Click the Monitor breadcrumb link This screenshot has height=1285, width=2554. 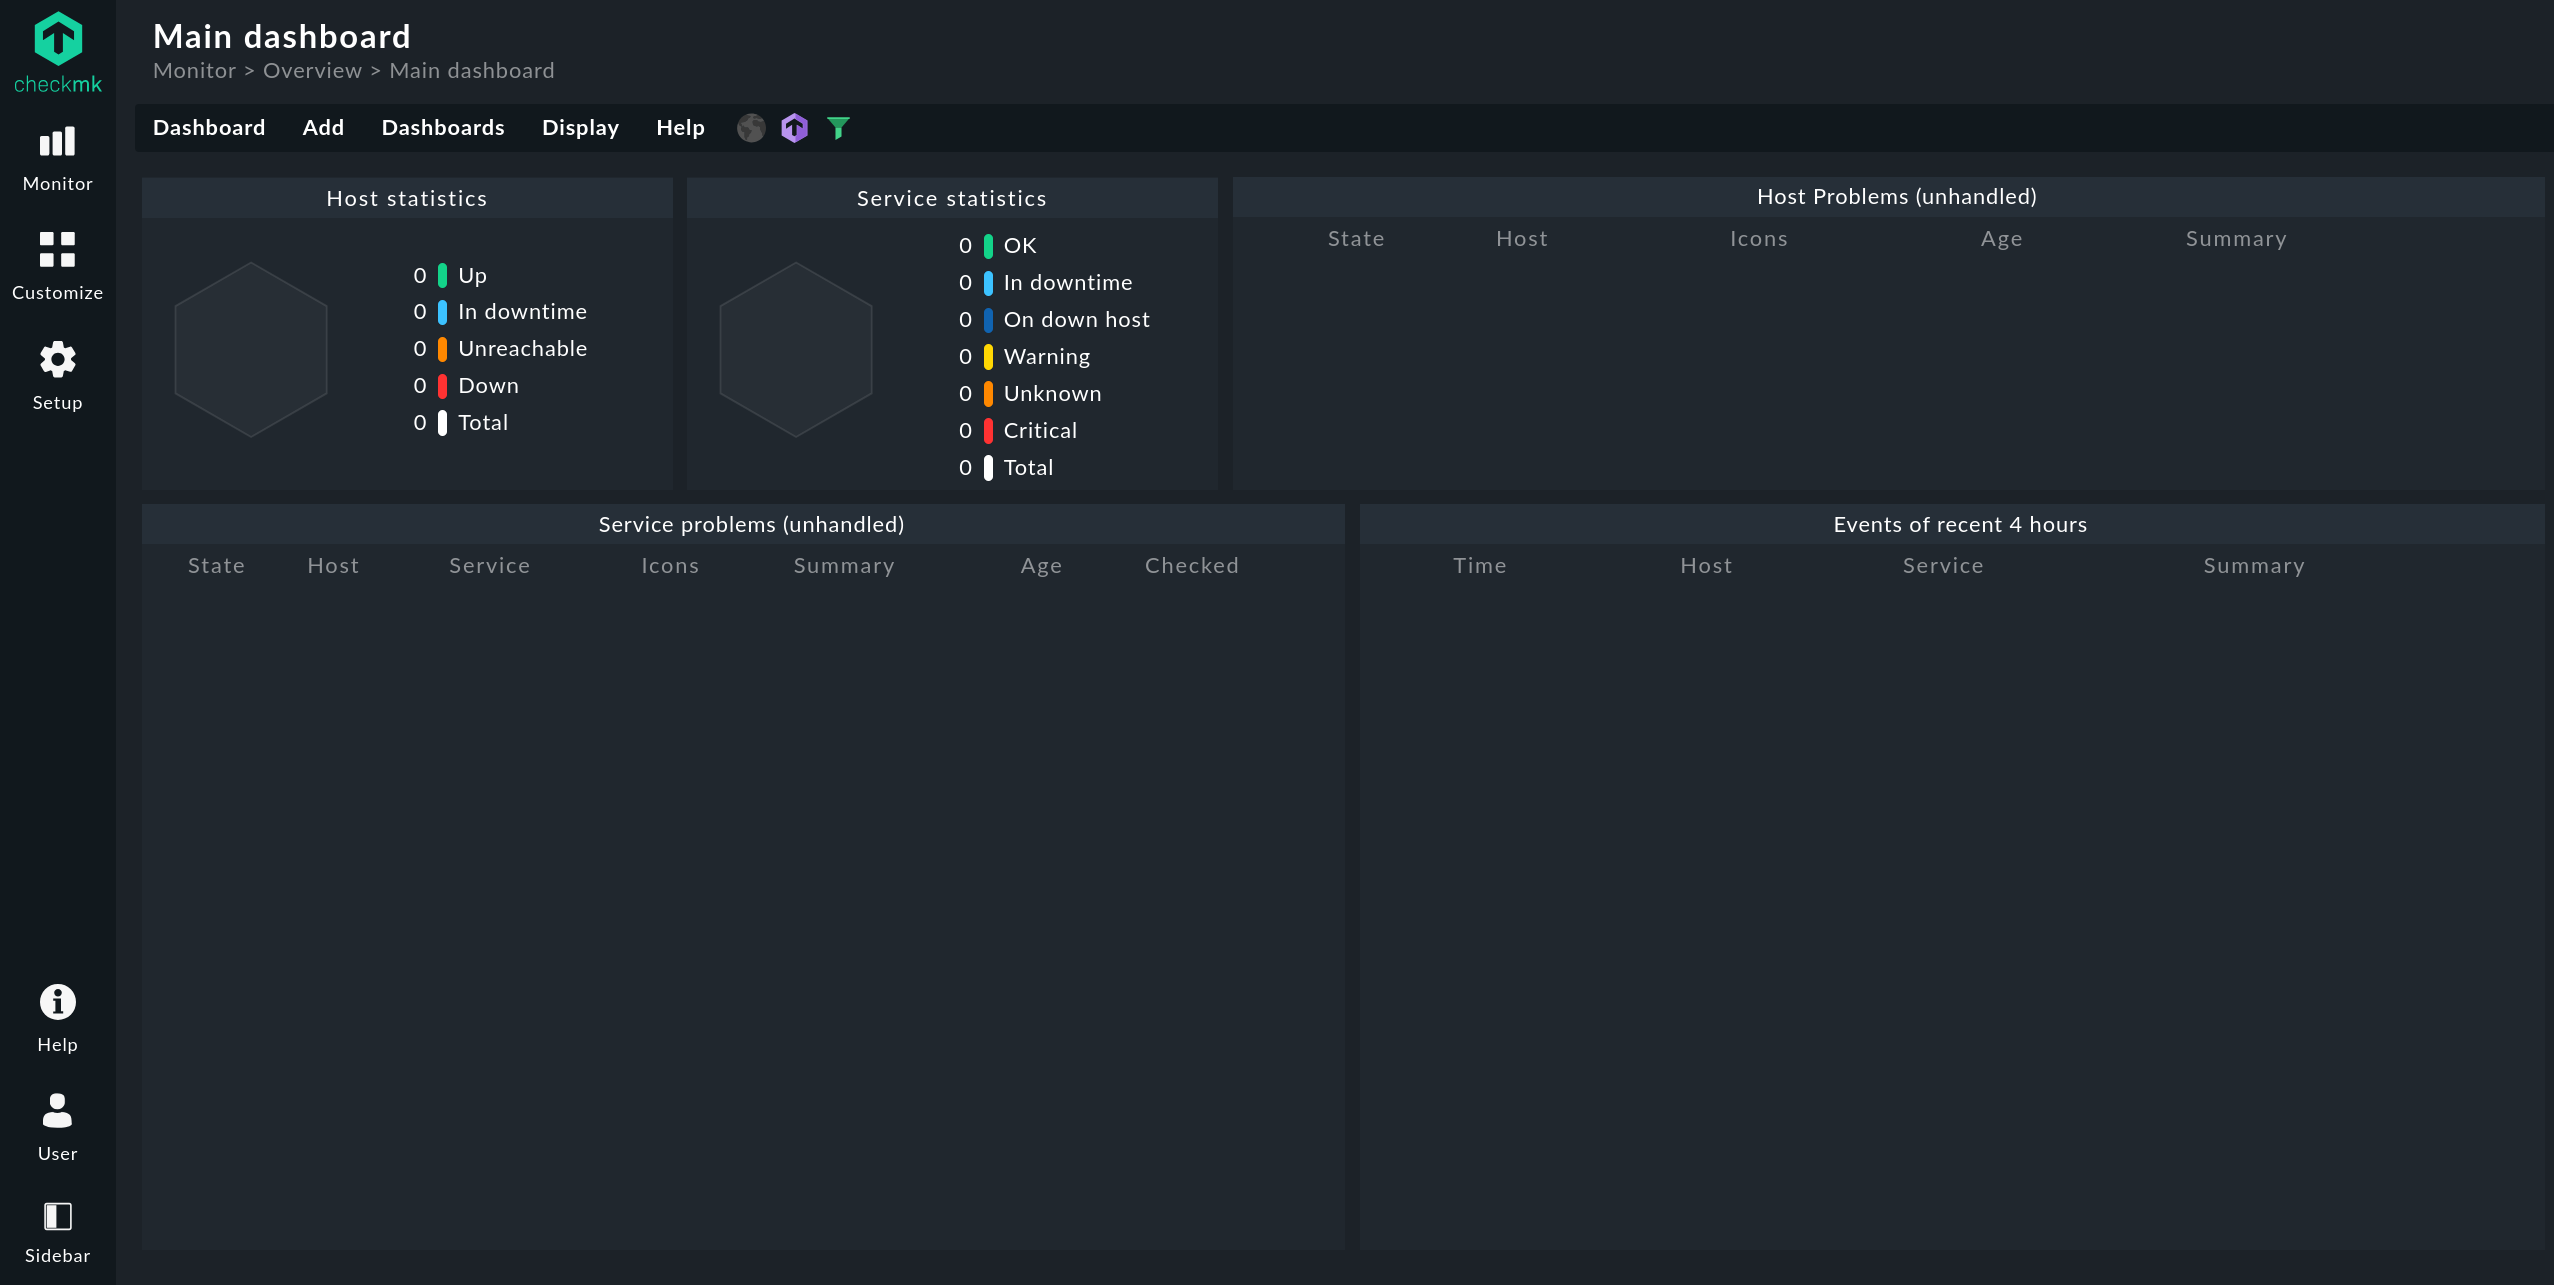click(194, 71)
